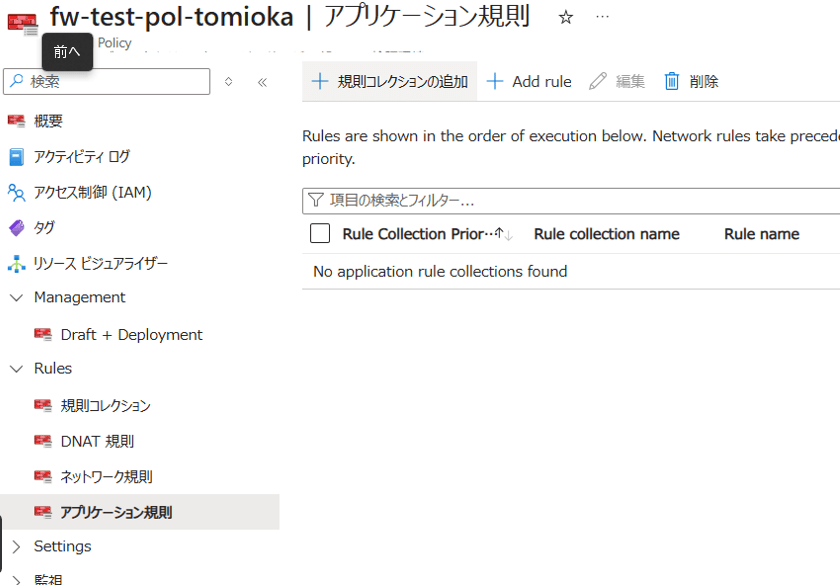Open タグ in the sidebar
This screenshot has height=585, width=840.
pyautogui.click(x=44, y=228)
